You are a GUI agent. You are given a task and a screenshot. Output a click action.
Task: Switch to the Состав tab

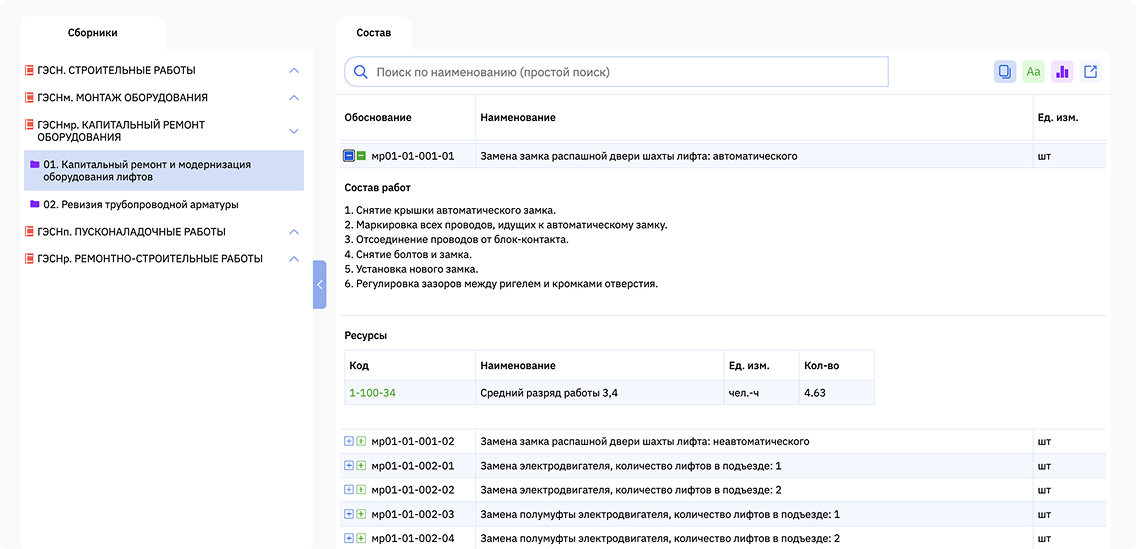click(374, 33)
